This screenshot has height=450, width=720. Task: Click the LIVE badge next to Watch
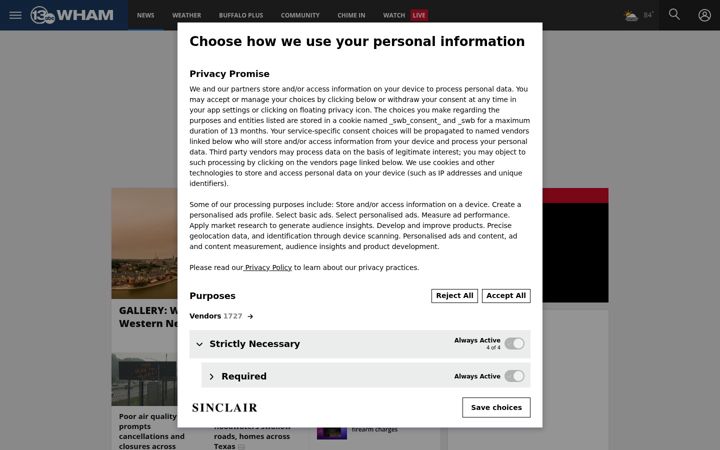coord(419,15)
